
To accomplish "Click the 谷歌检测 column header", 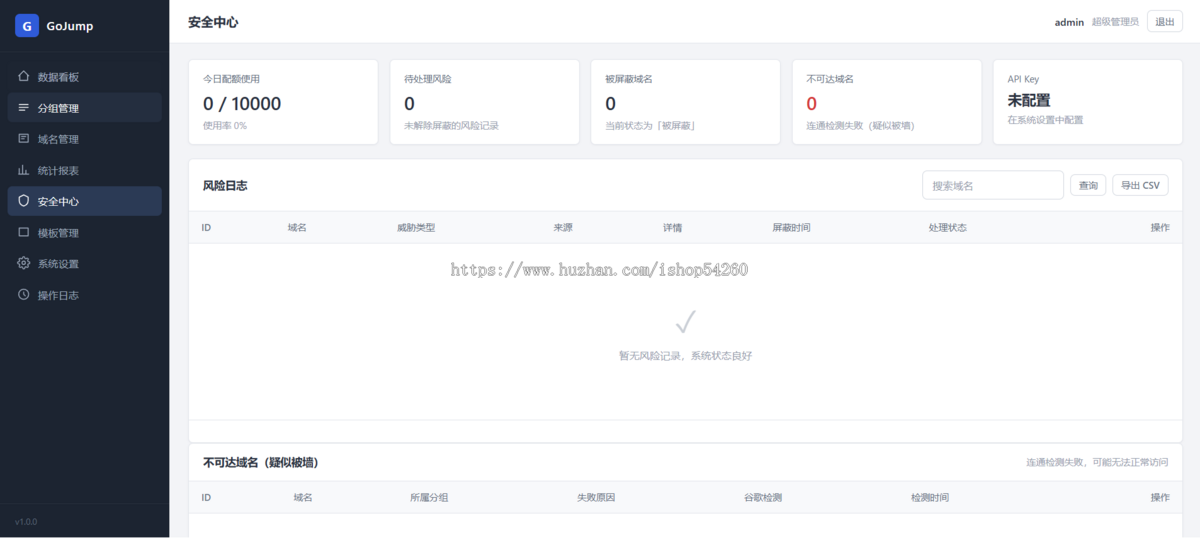I will tap(762, 497).
